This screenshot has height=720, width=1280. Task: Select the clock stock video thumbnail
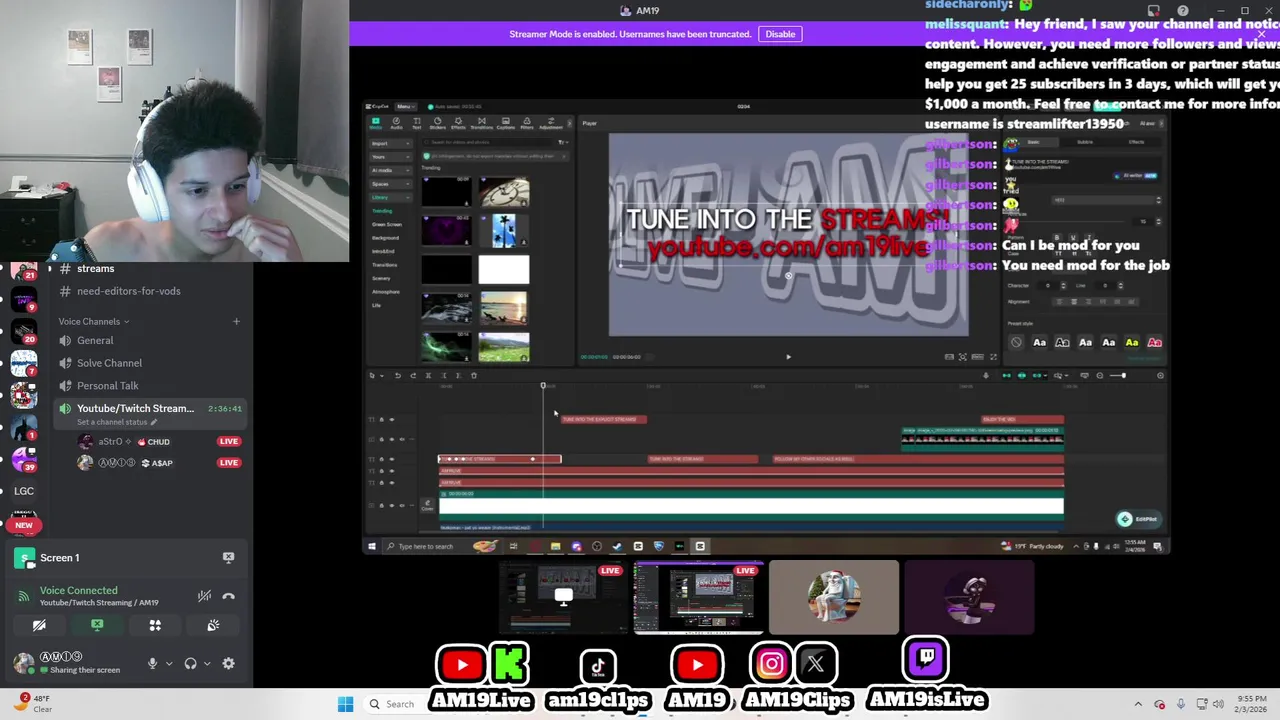click(504, 192)
